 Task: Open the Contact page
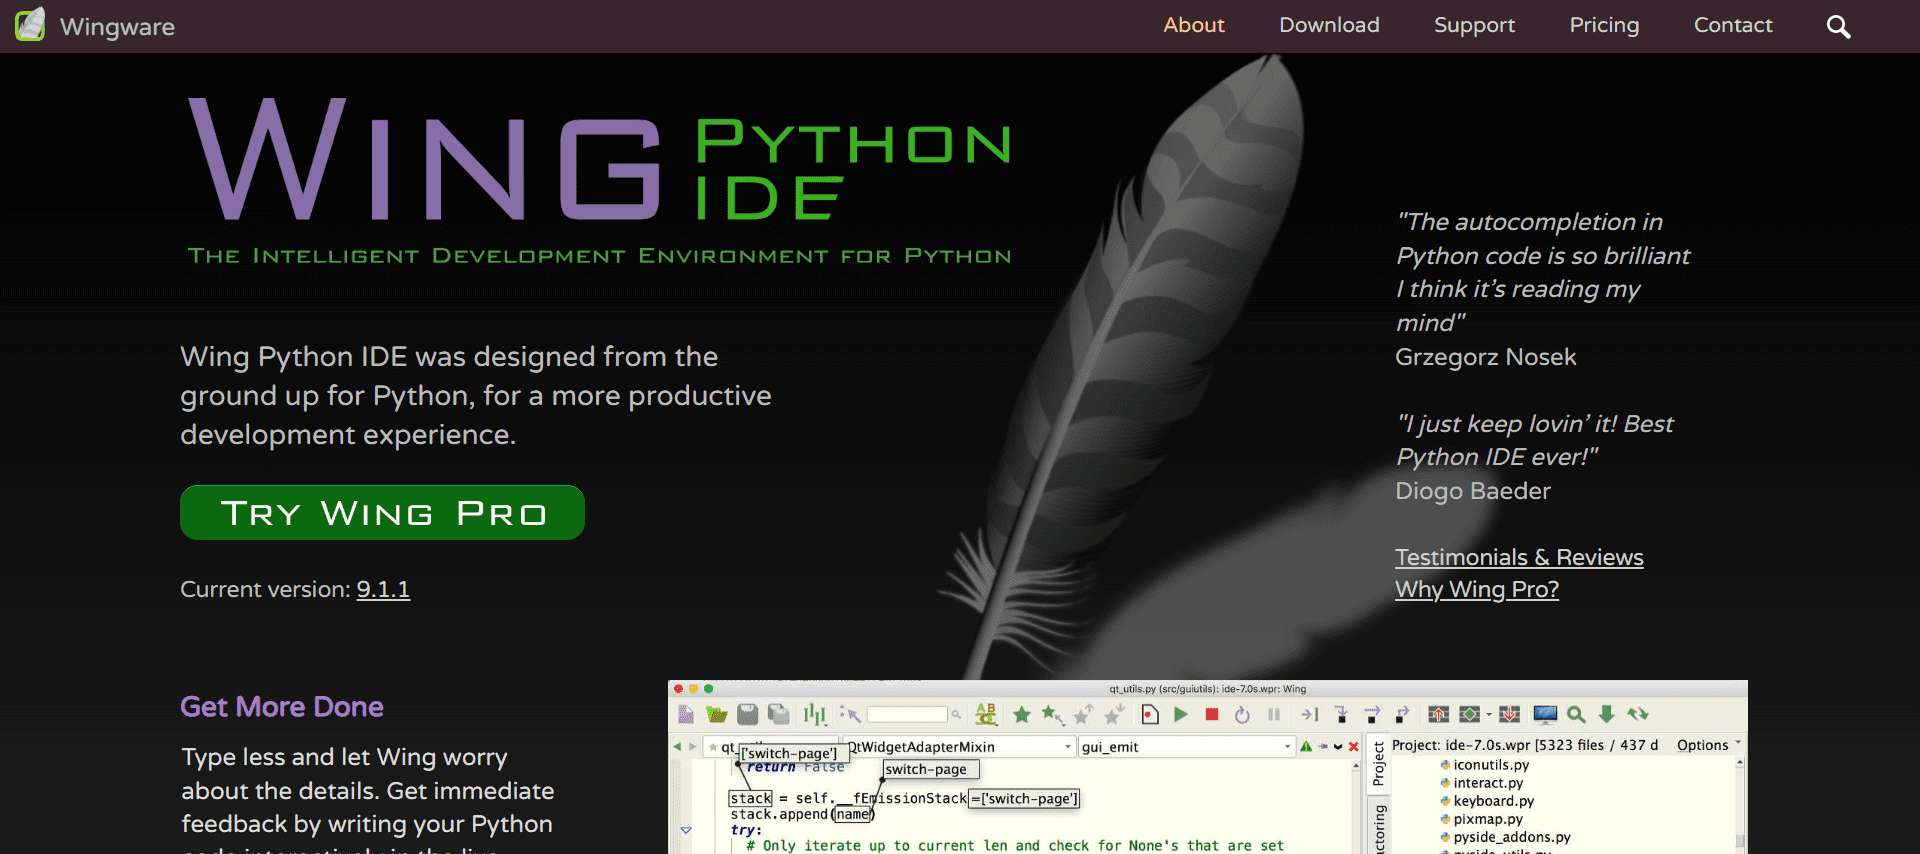(1733, 25)
